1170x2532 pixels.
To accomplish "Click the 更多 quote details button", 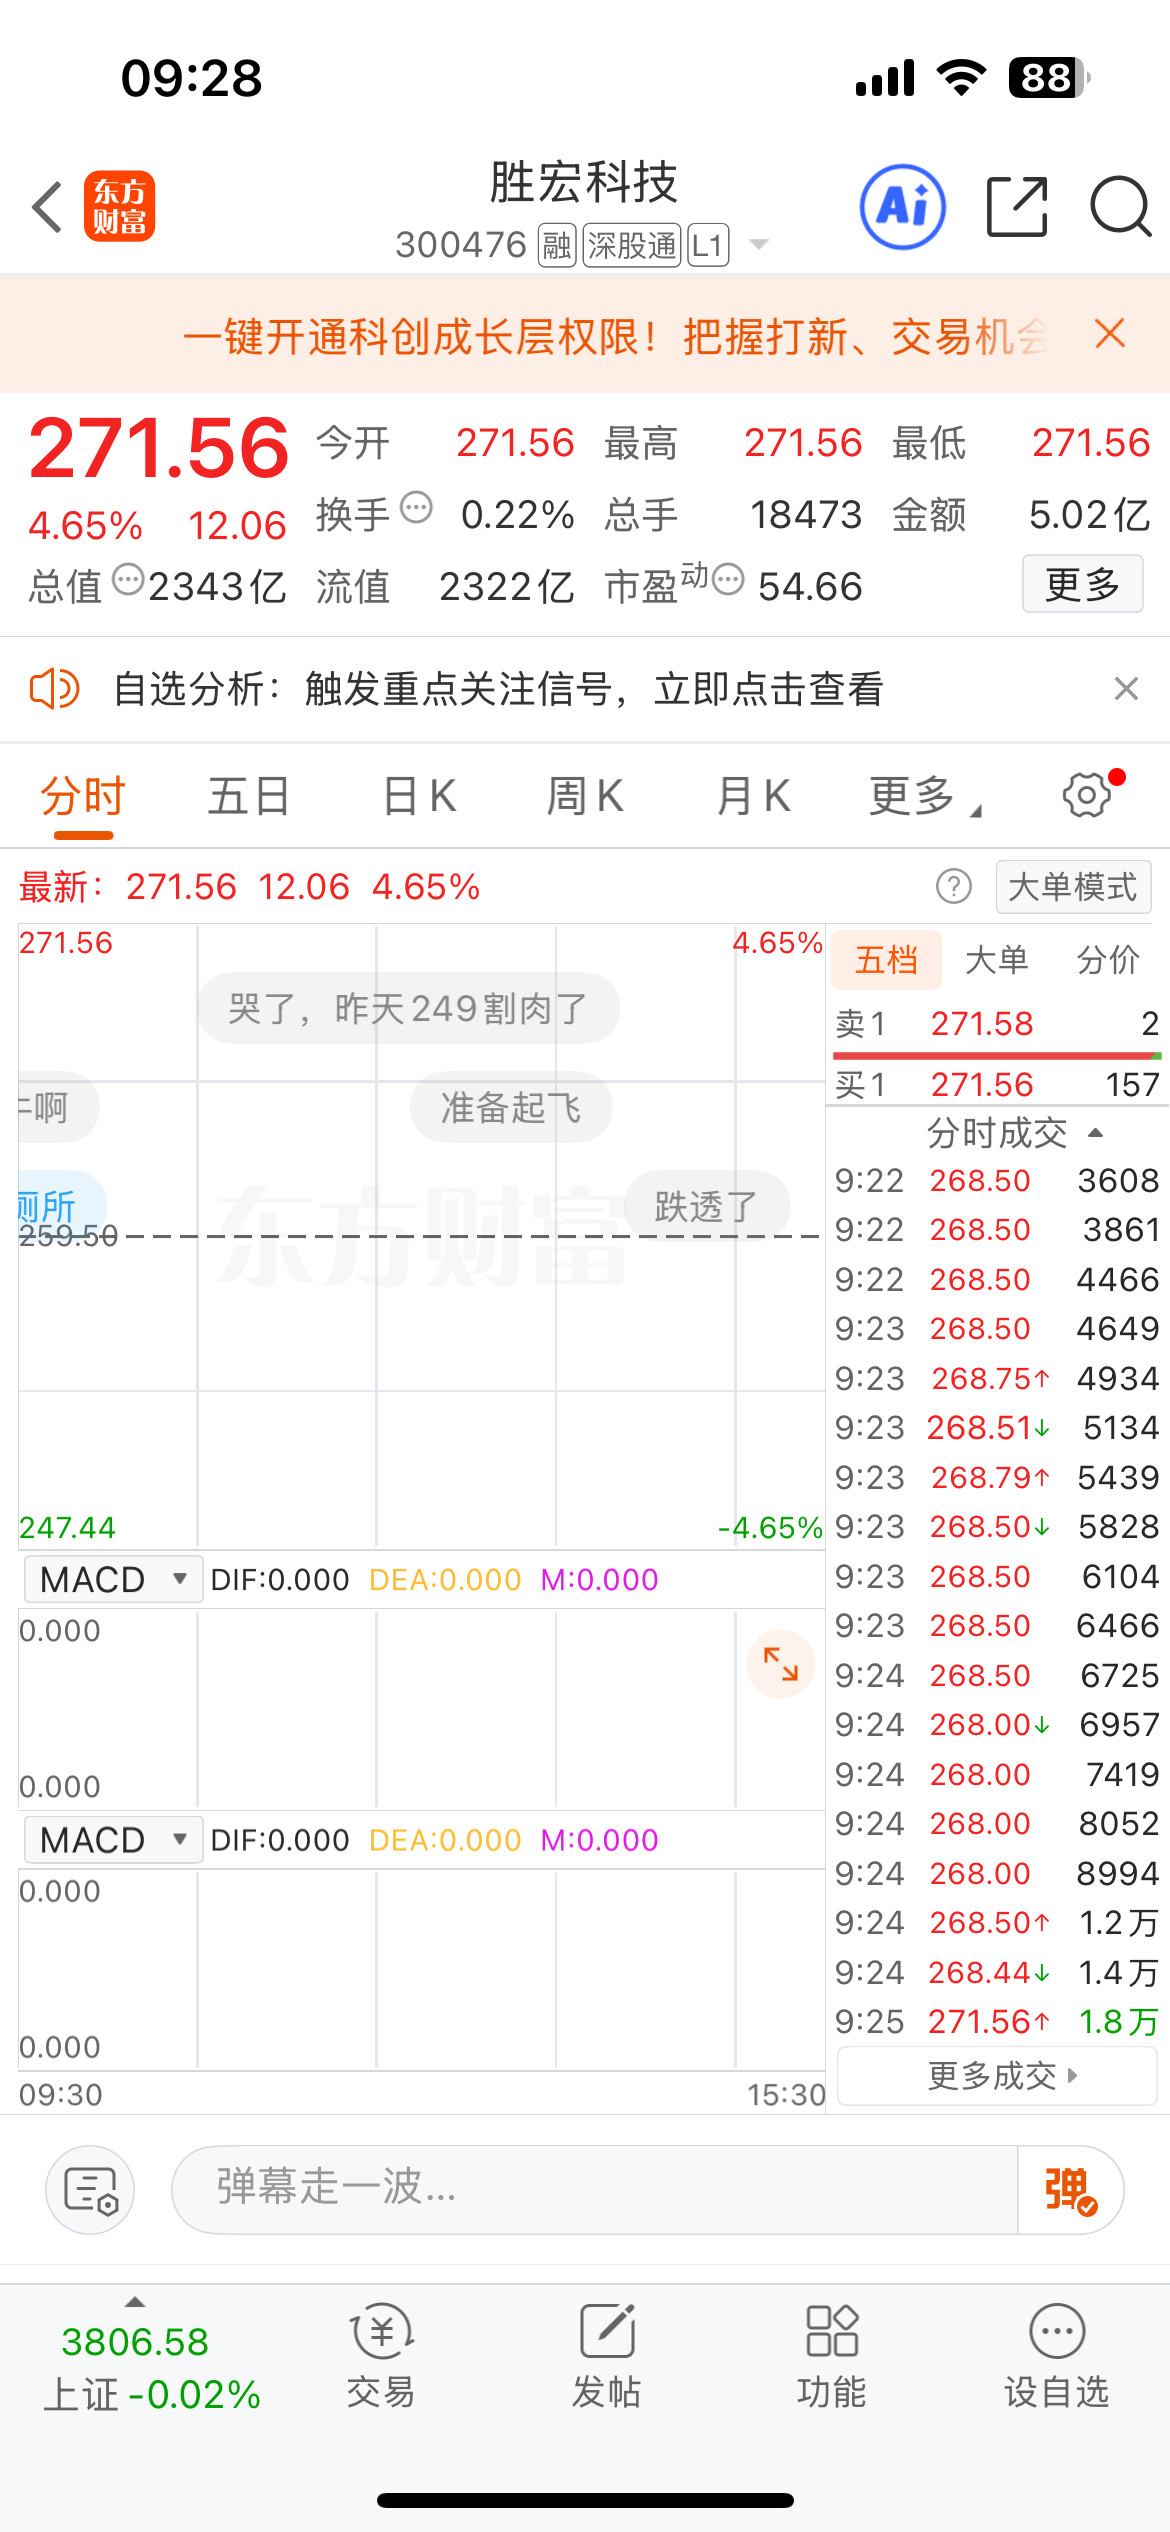I will tap(1082, 584).
